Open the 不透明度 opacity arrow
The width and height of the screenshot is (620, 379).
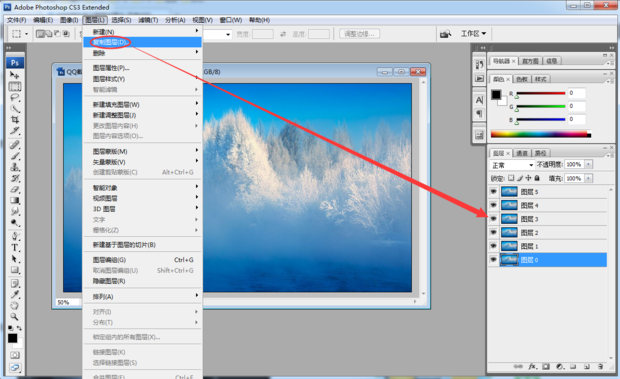point(589,164)
